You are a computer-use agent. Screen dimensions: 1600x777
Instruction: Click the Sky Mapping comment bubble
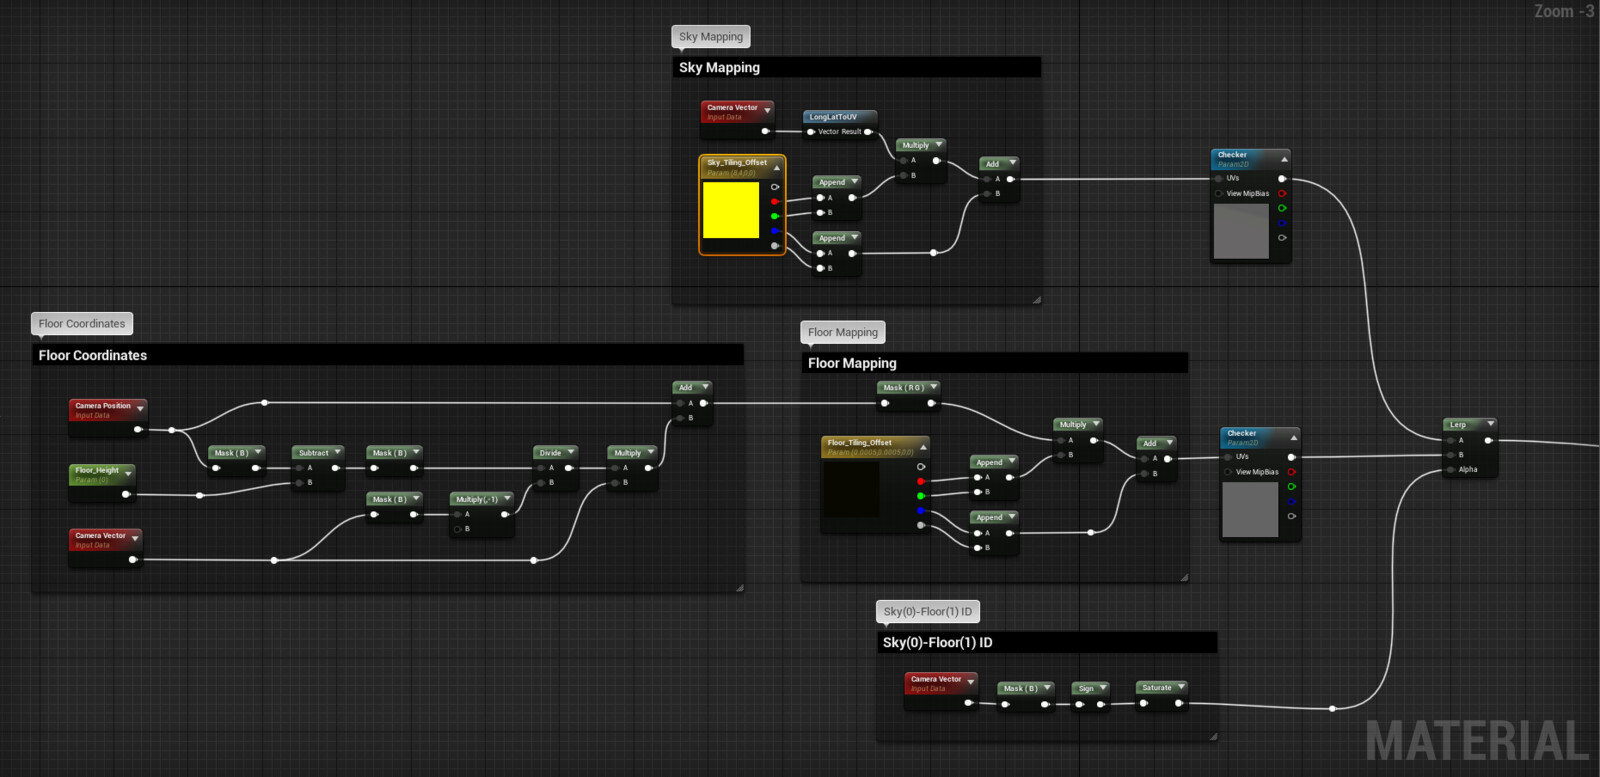coord(711,37)
